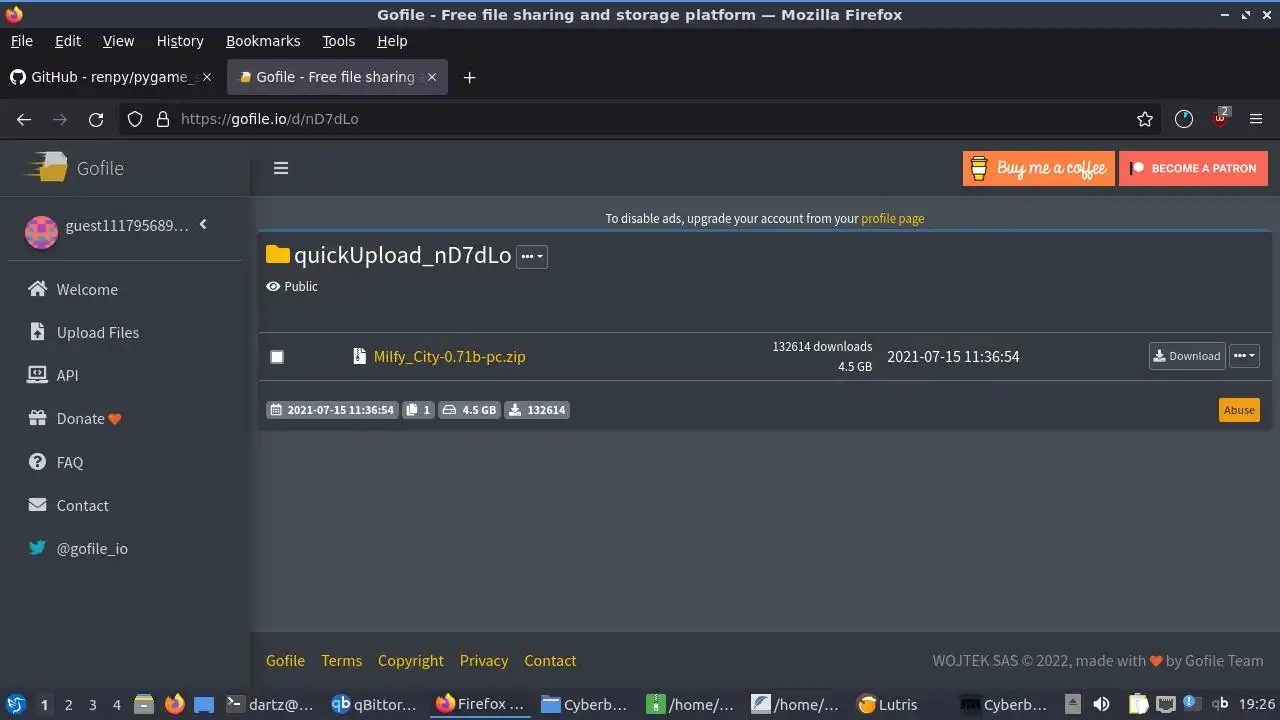Open the qBittorrent taskbar window
This screenshot has width=1280, height=720.
373,704
